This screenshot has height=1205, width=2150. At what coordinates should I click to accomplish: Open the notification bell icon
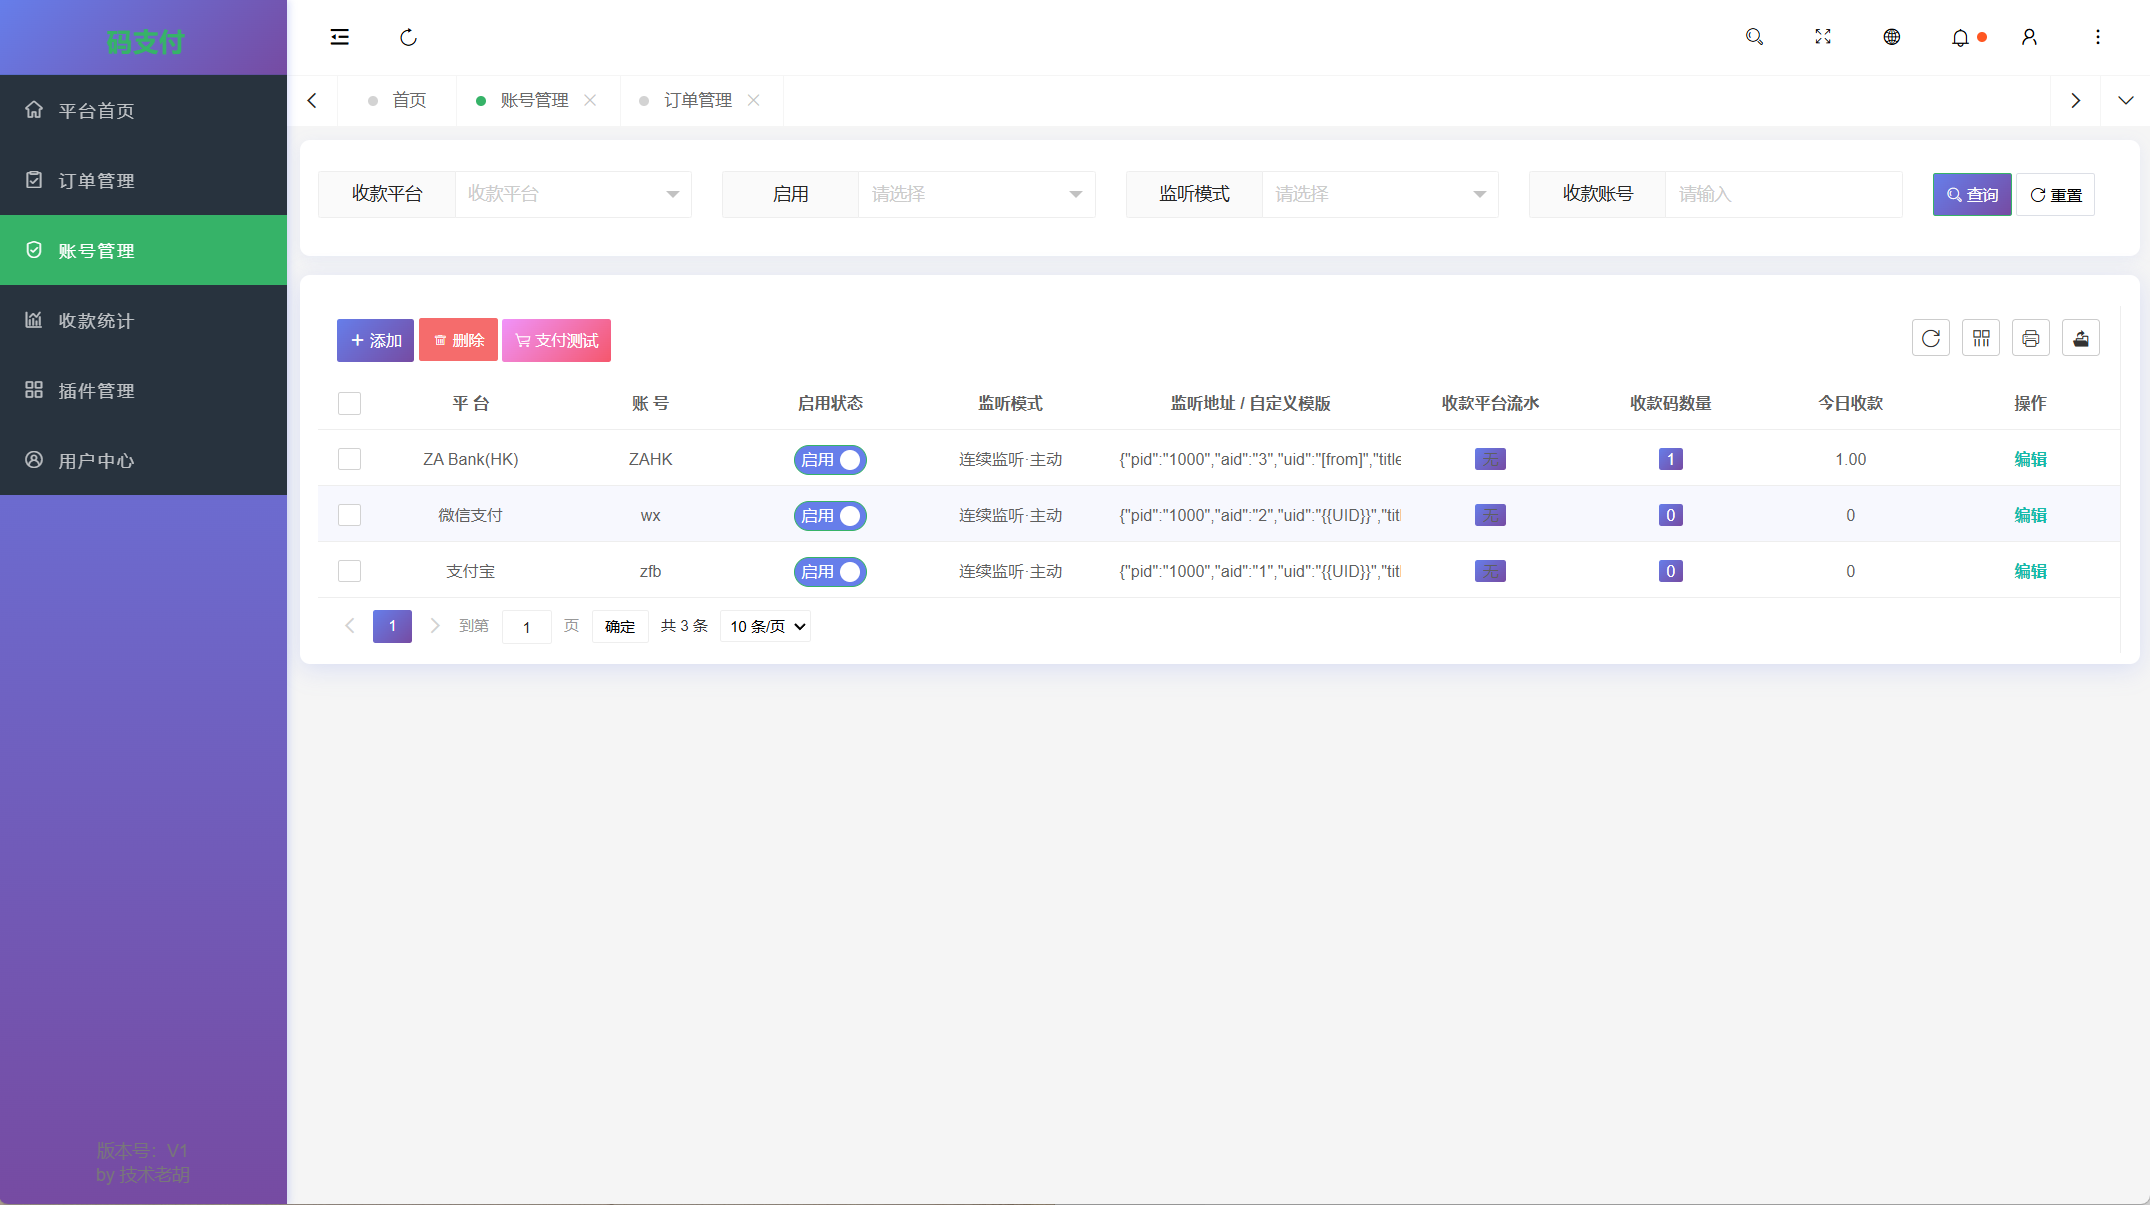point(1960,37)
